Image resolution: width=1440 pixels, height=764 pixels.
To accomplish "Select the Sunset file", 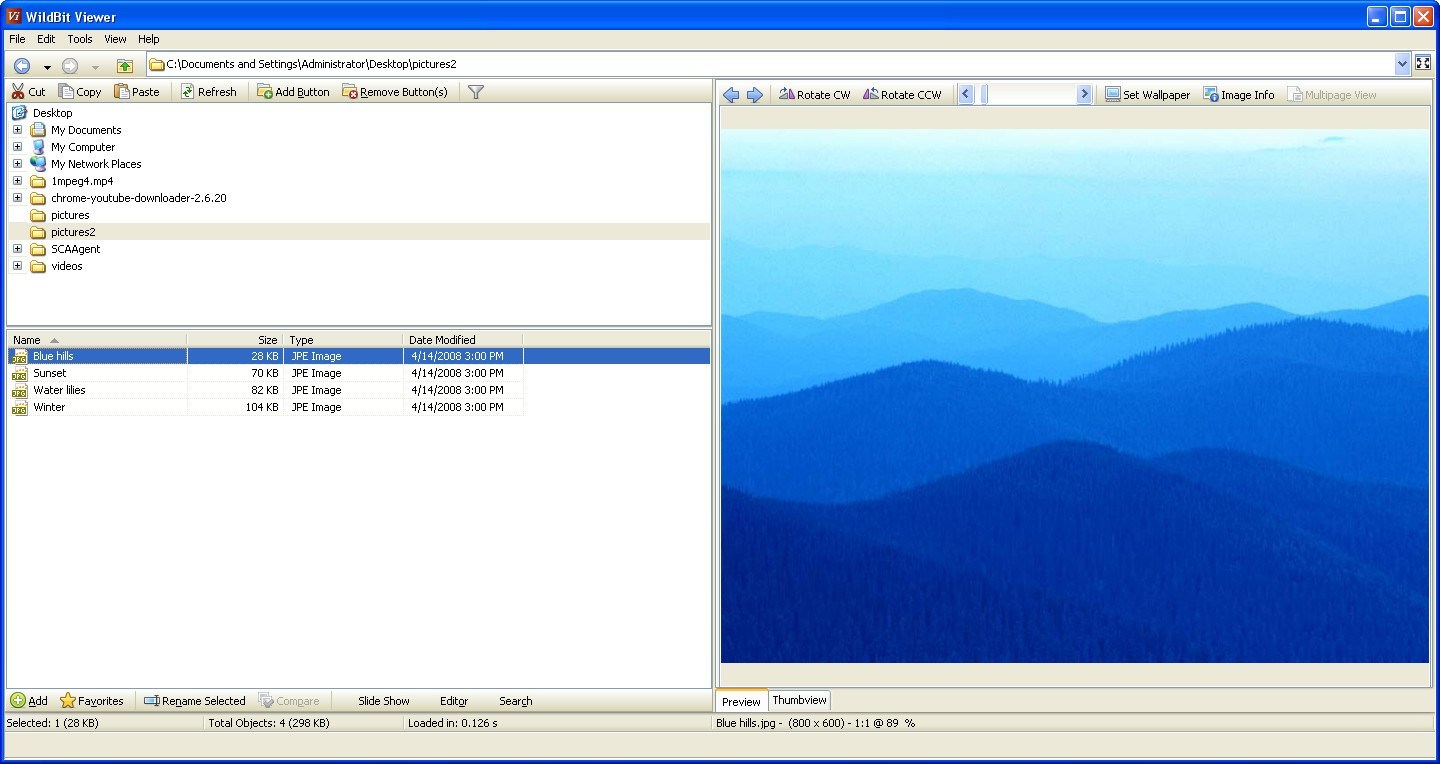I will 50,373.
